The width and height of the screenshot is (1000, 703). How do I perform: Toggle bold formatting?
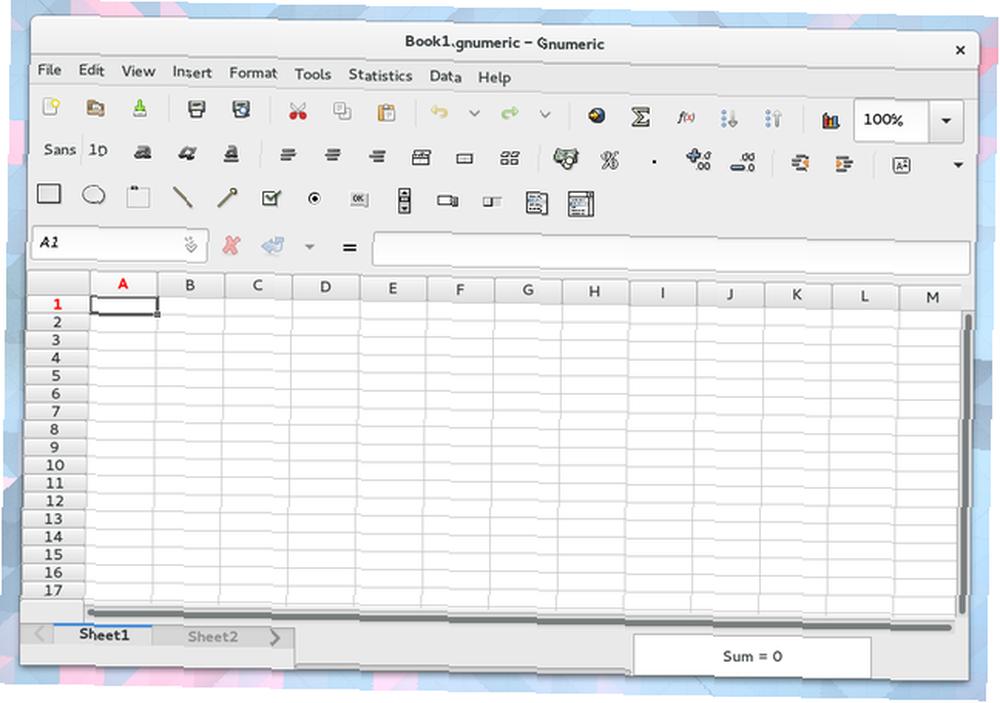coord(142,152)
